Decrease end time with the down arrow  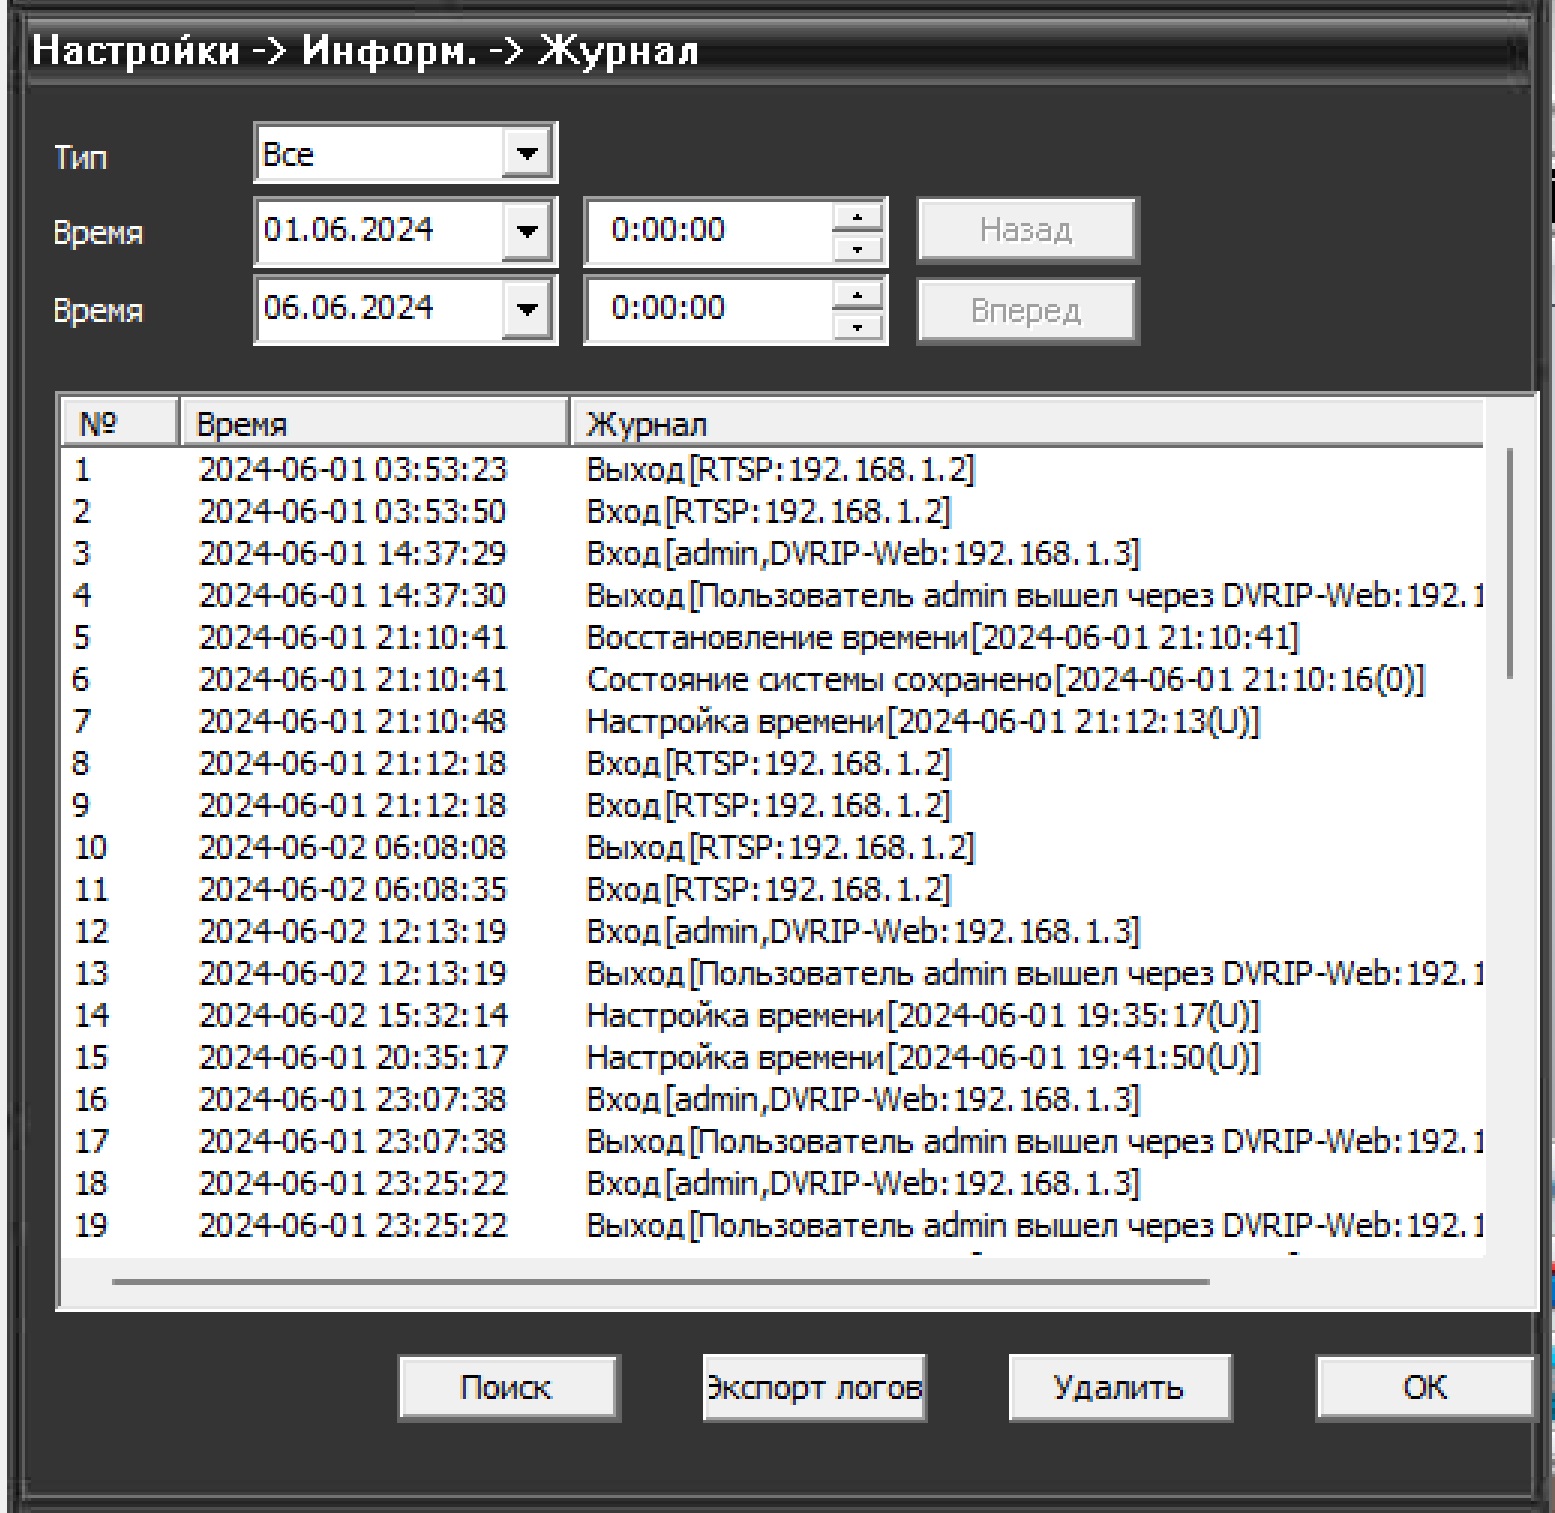[858, 326]
